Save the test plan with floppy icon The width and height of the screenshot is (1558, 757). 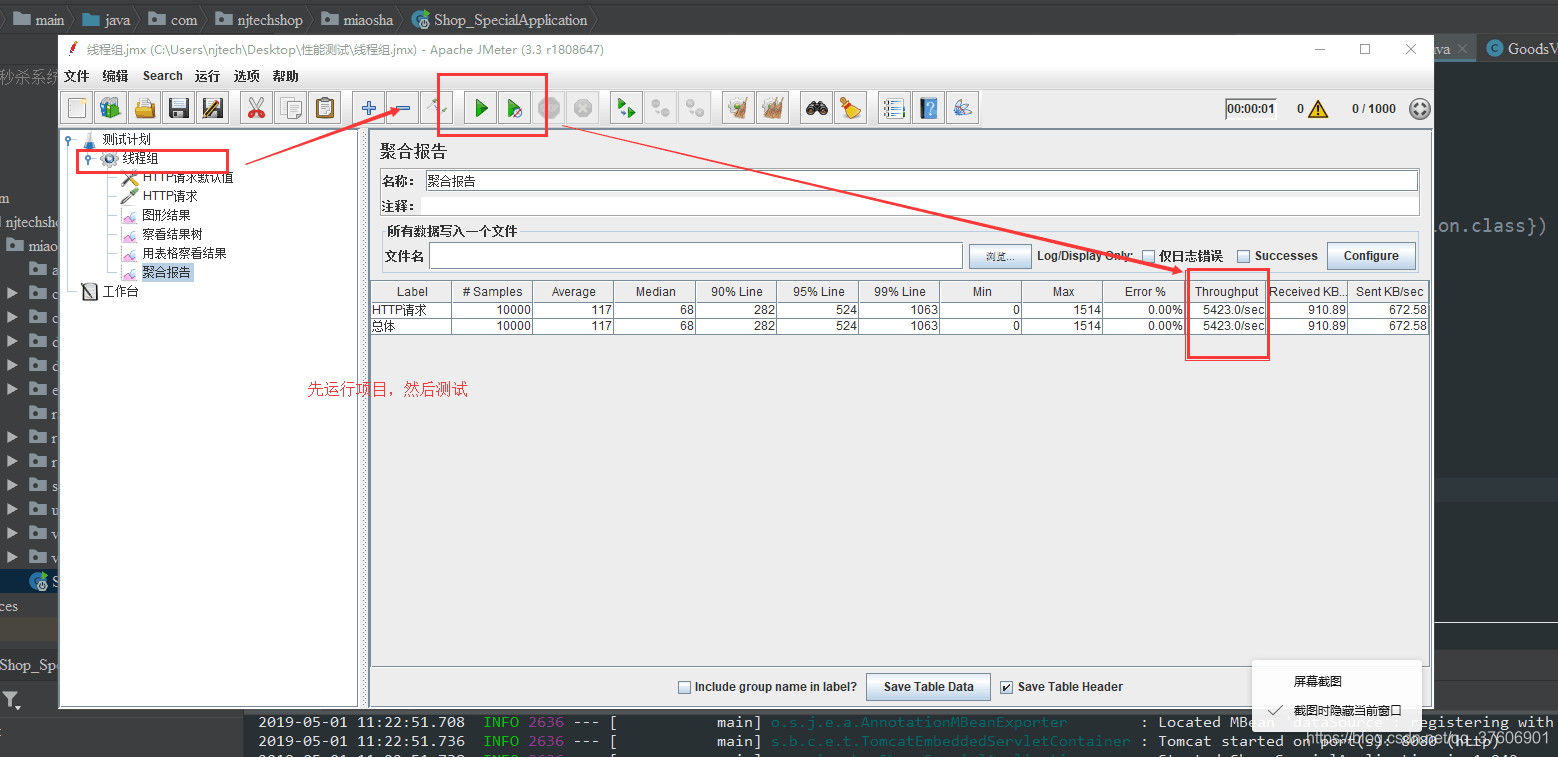179,108
